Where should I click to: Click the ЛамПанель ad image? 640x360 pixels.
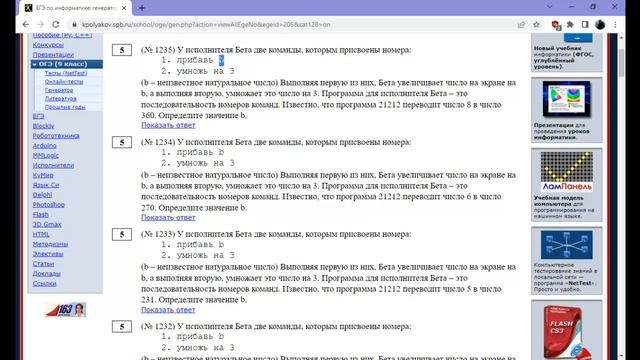tap(567, 172)
